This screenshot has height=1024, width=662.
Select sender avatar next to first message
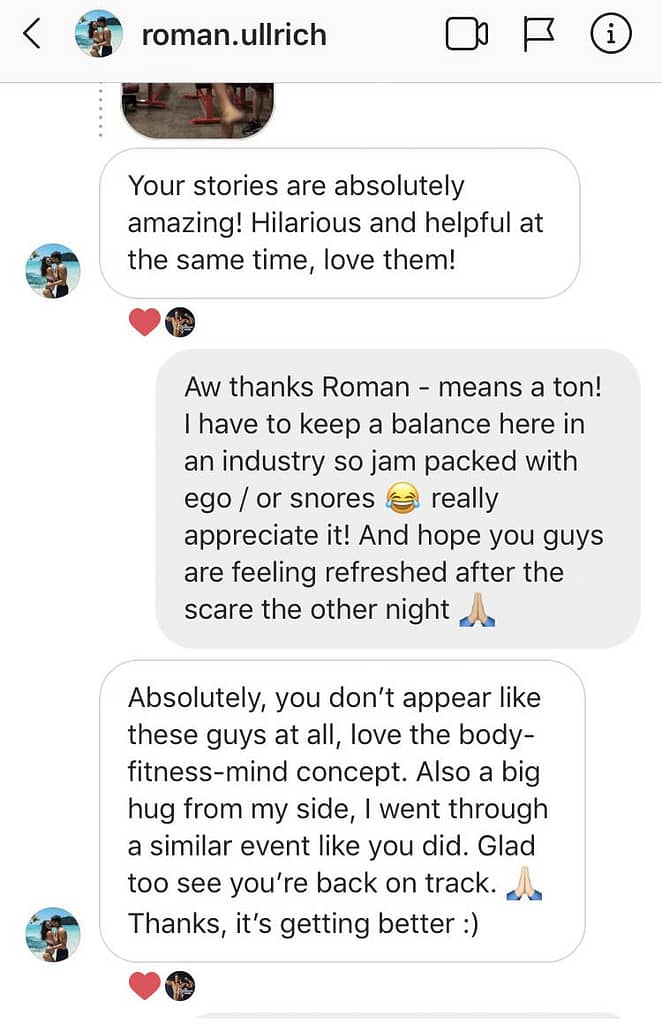(53, 271)
